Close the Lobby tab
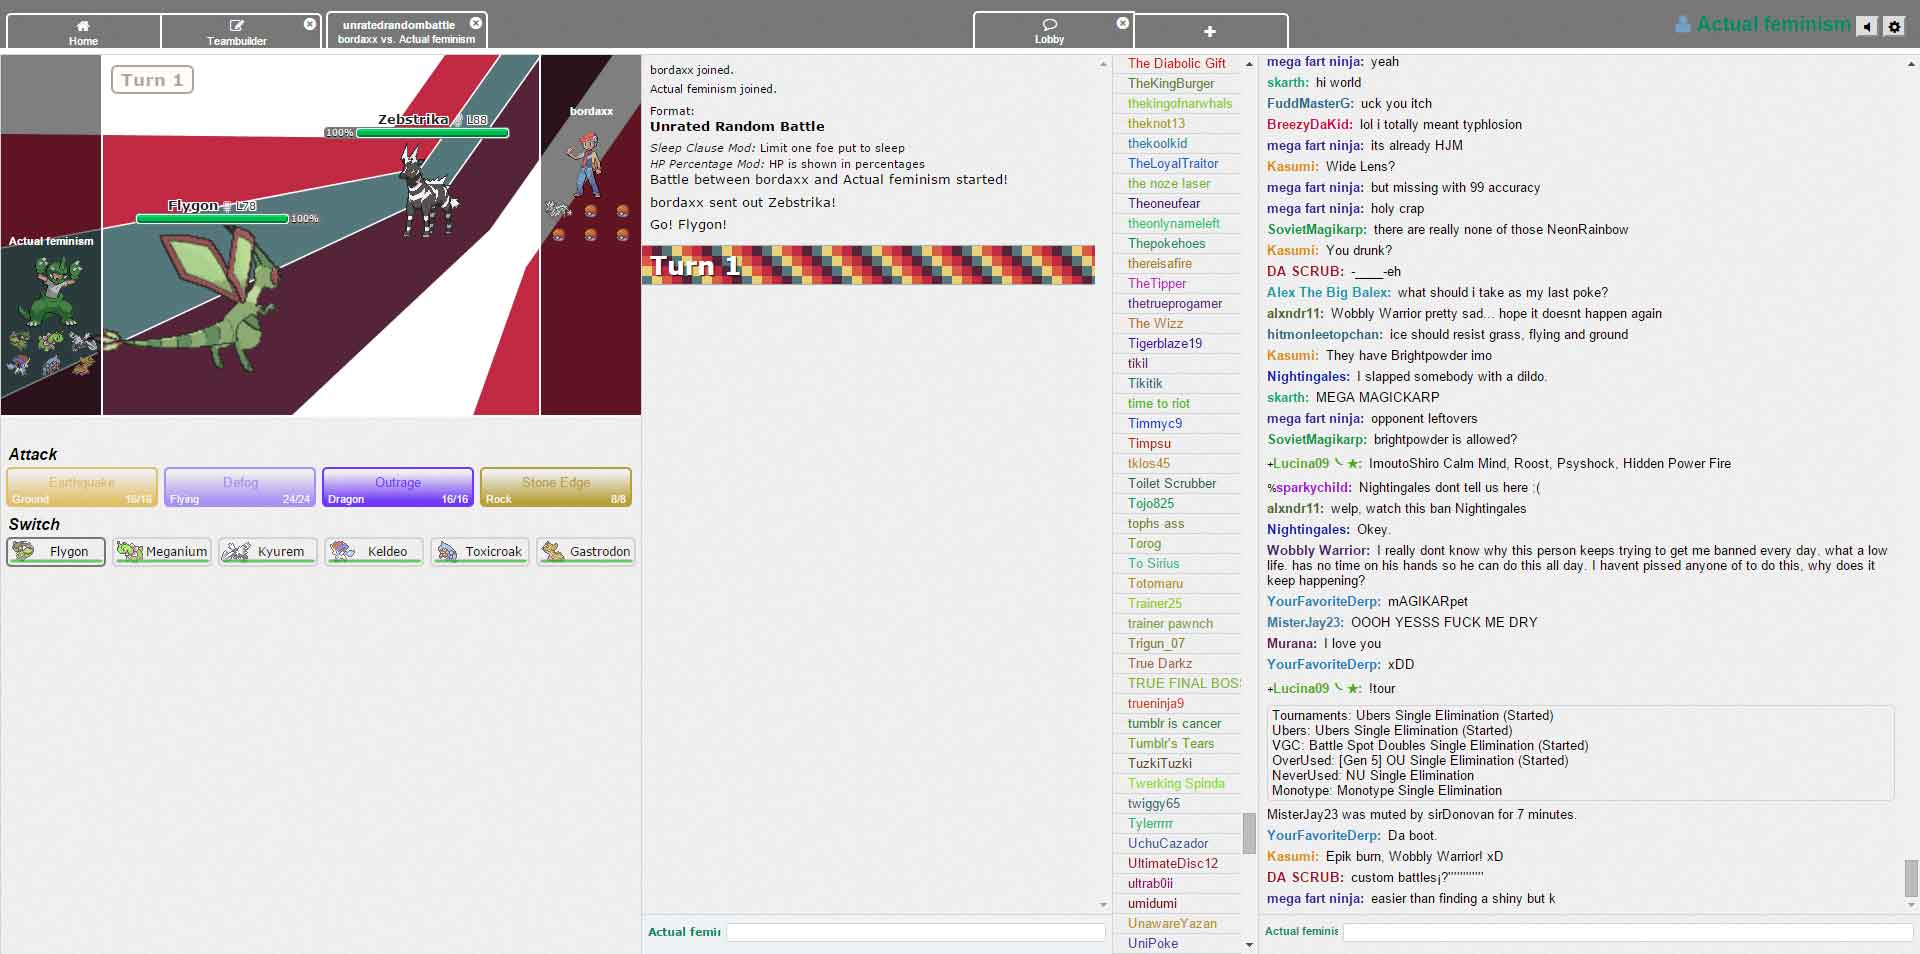Screen dimensions: 1920x954 click(1123, 23)
